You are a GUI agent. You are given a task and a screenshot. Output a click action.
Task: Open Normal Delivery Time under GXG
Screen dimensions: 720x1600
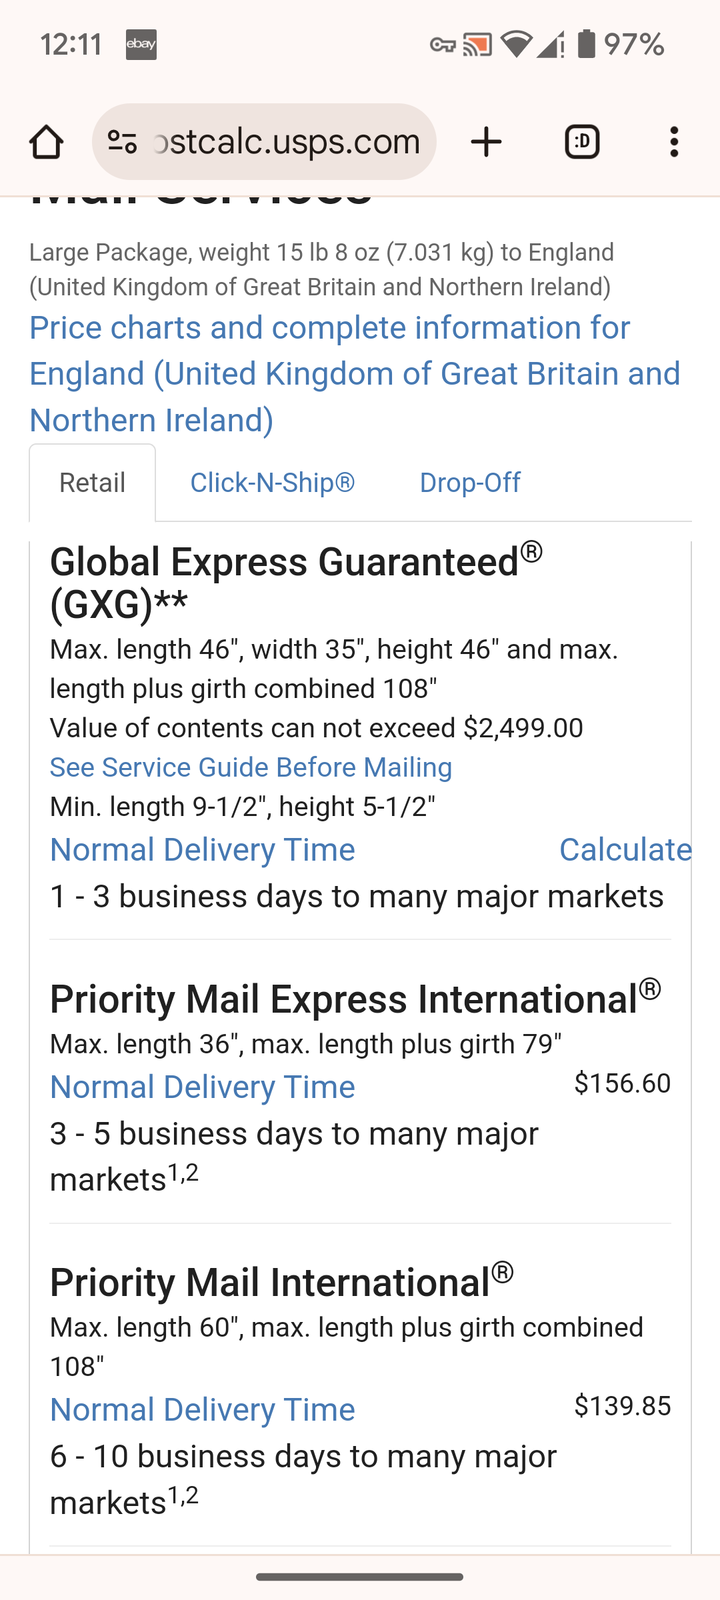coord(202,850)
